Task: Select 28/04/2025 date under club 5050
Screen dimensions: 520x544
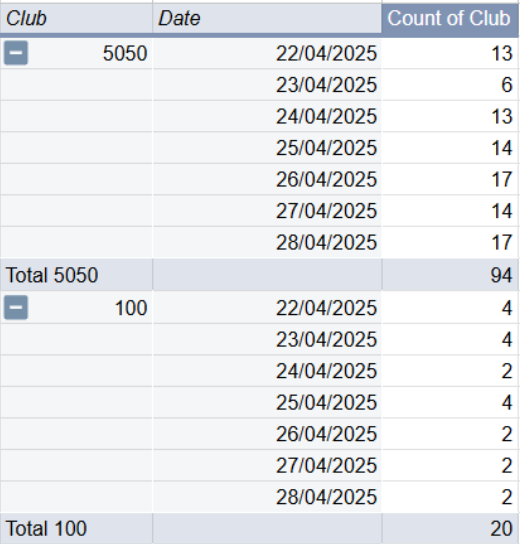Action: tap(267, 242)
